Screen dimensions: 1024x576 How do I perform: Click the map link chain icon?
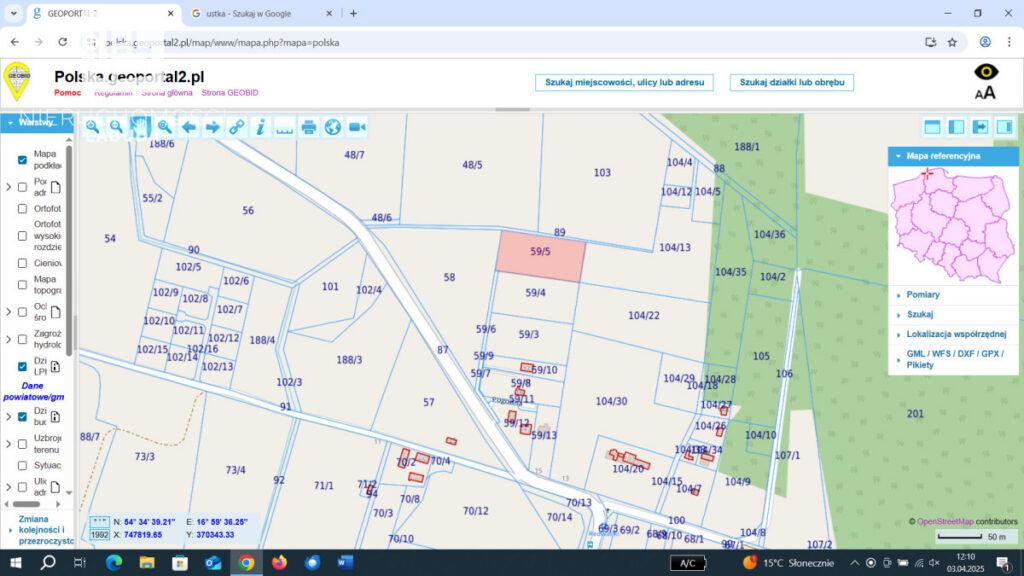point(237,127)
